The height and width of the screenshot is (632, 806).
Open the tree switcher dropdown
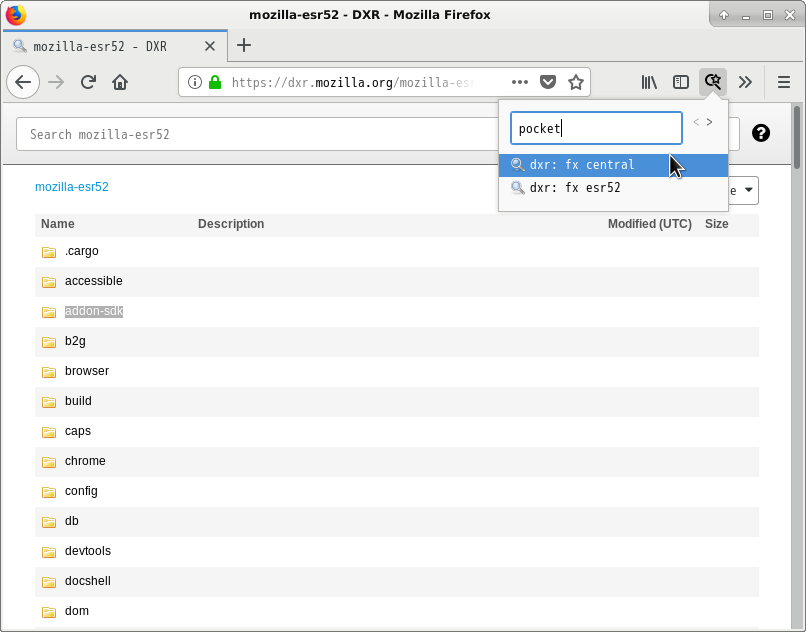click(x=743, y=190)
